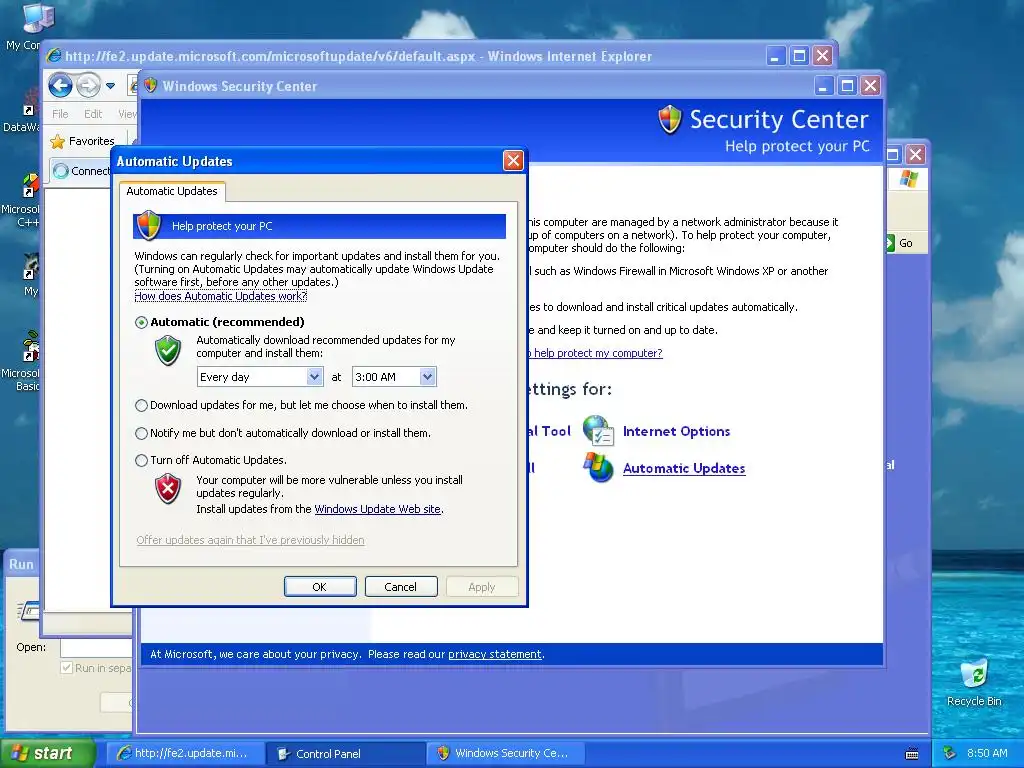Click OK in Automatic Updates dialog

coord(320,586)
